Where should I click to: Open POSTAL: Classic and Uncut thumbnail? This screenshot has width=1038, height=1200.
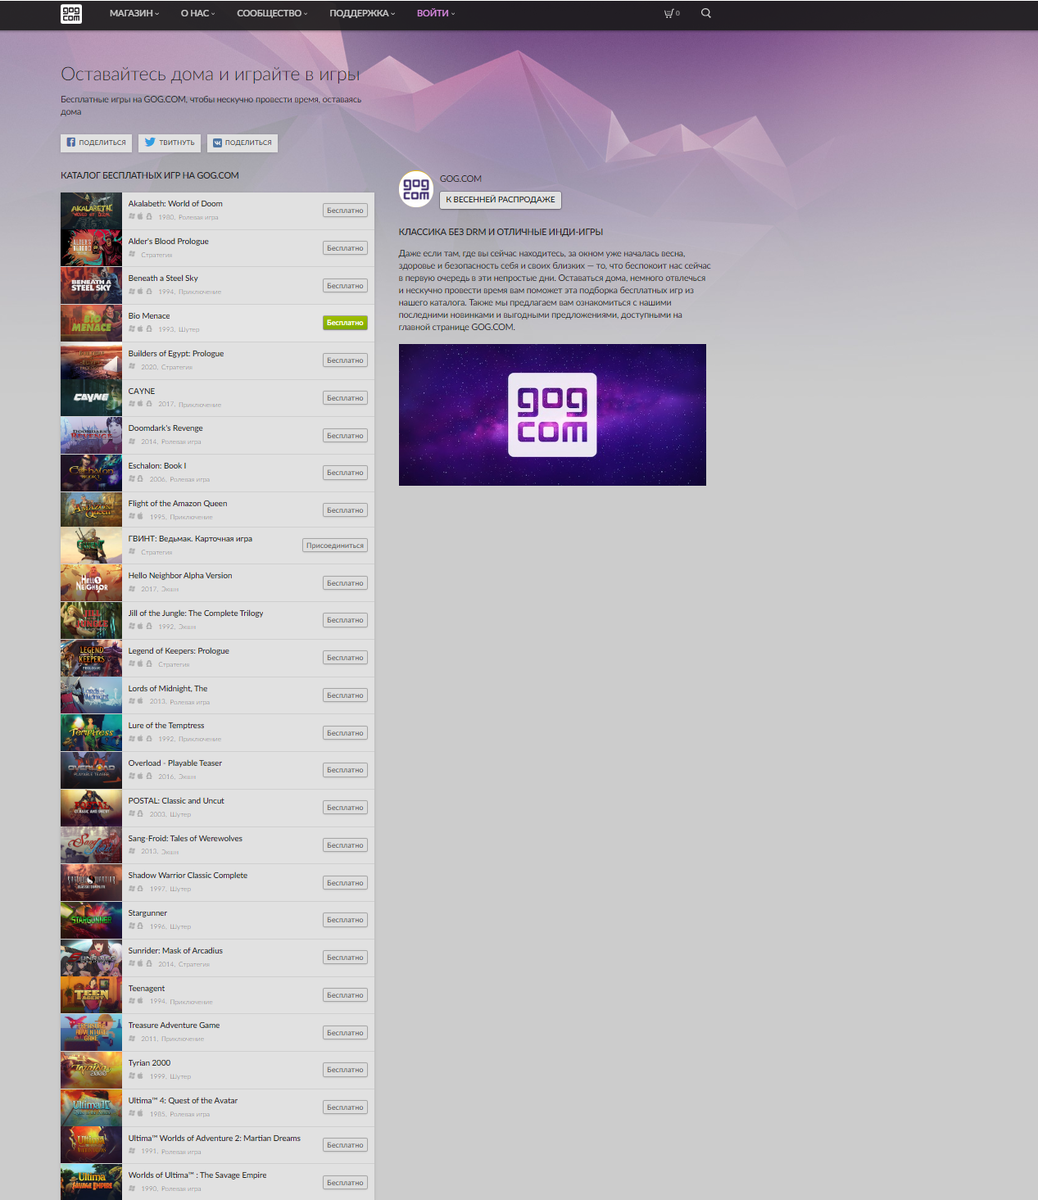click(x=91, y=808)
